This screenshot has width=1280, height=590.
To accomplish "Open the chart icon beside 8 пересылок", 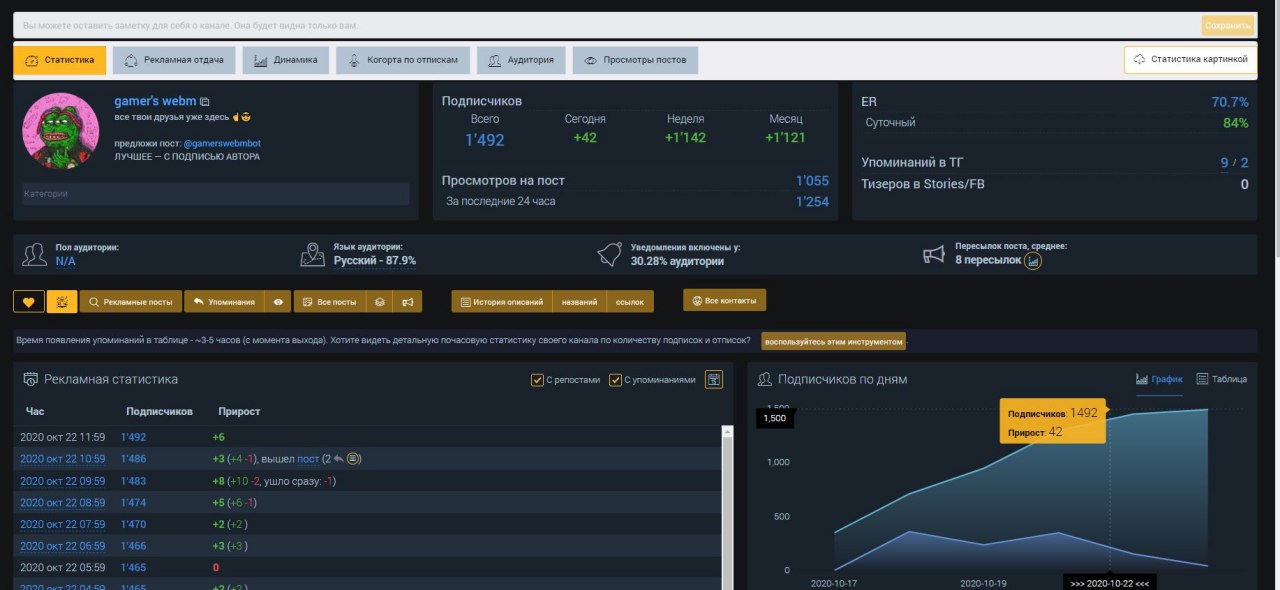I will [1034, 260].
